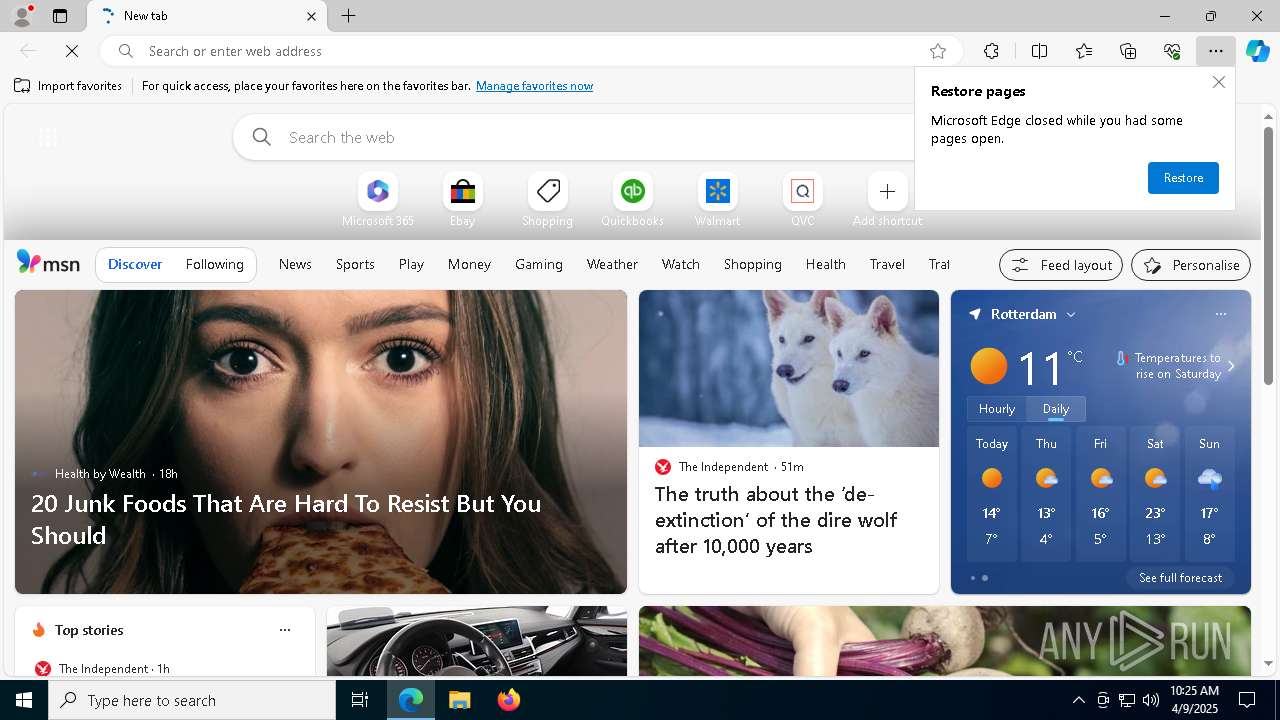Open Microsoft 365 shortcut
This screenshot has height=720, width=1280.
pyautogui.click(x=378, y=200)
